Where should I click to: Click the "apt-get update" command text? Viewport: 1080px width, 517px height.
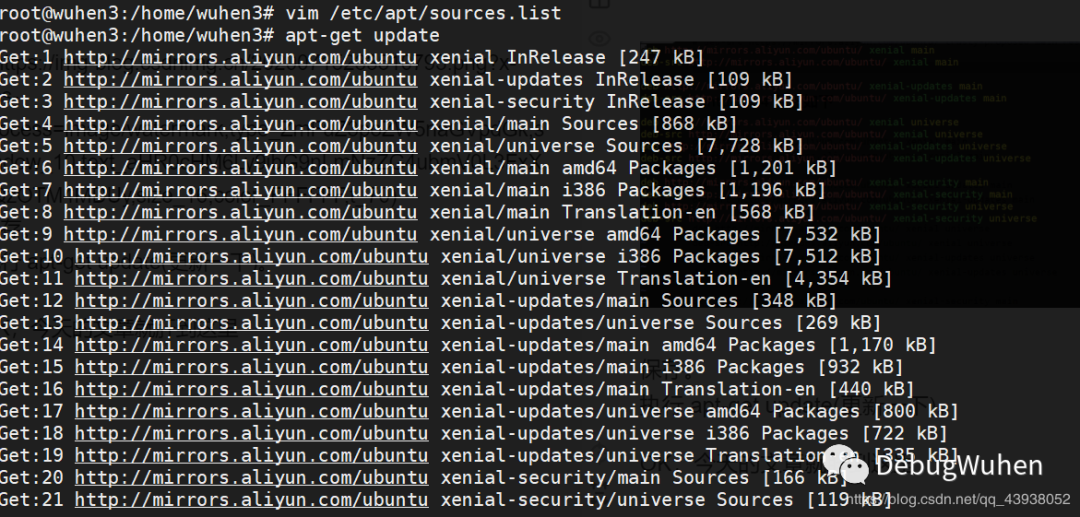[x=362, y=36]
